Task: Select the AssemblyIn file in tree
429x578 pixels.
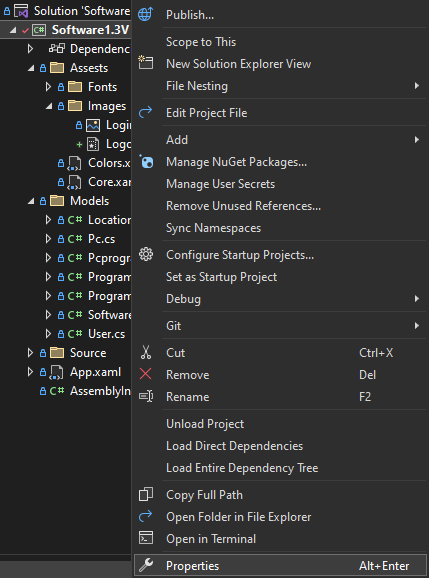Action: click(x=100, y=391)
